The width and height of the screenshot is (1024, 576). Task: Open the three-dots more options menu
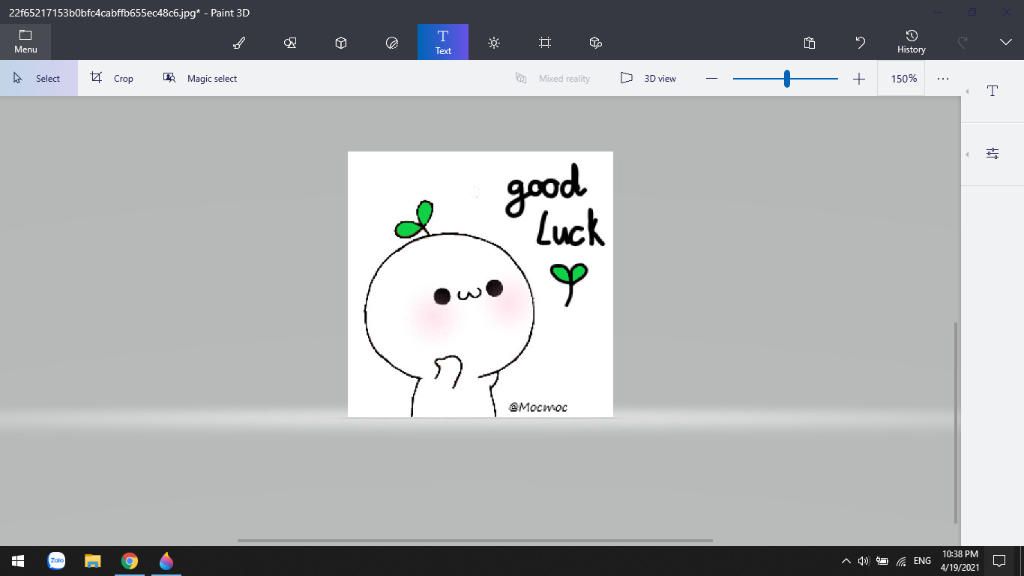pyautogui.click(x=942, y=78)
